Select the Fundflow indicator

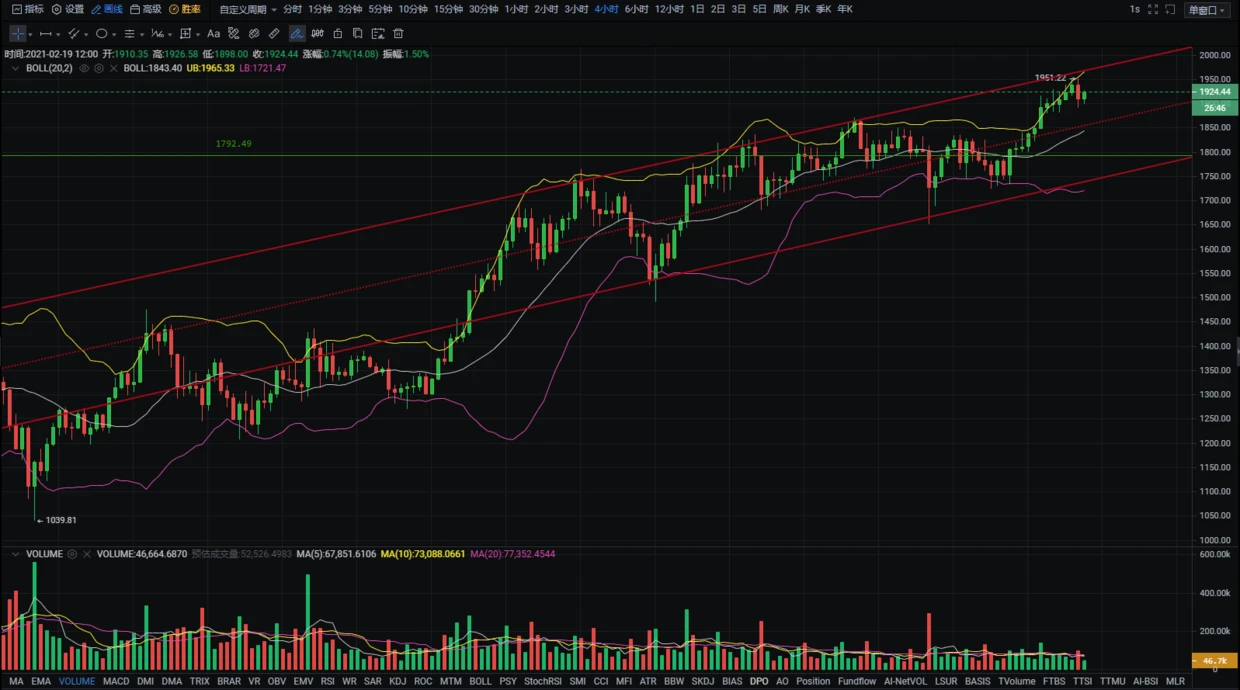tap(857, 681)
